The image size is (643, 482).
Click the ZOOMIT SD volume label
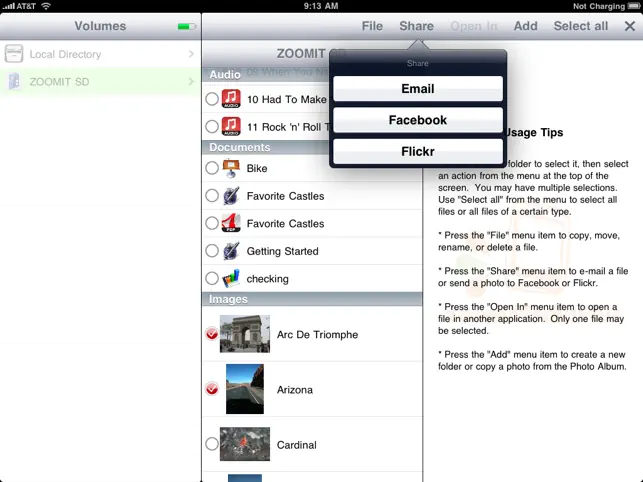[59, 82]
